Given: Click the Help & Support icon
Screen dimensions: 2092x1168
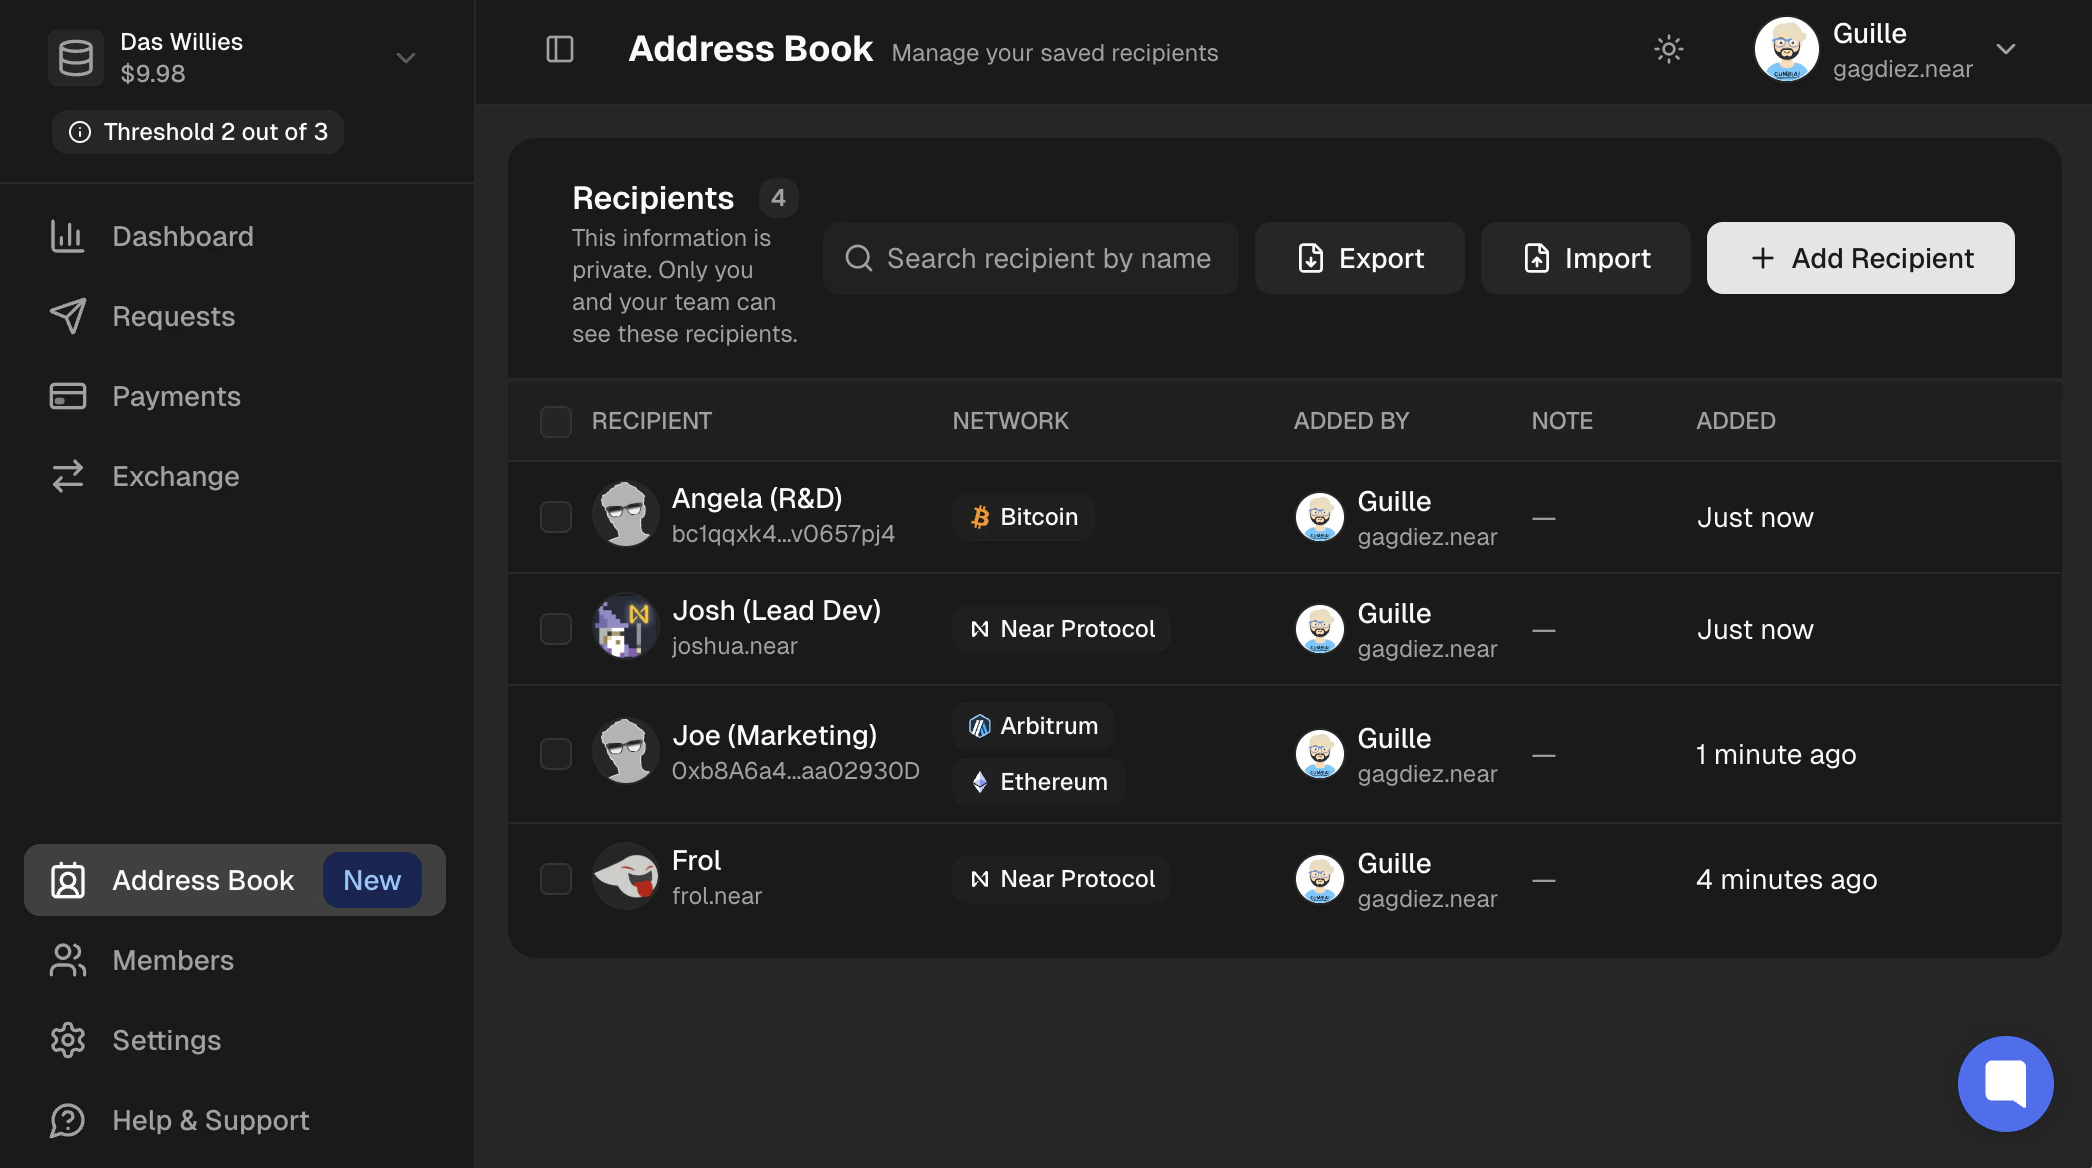Looking at the screenshot, I should [x=67, y=1120].
